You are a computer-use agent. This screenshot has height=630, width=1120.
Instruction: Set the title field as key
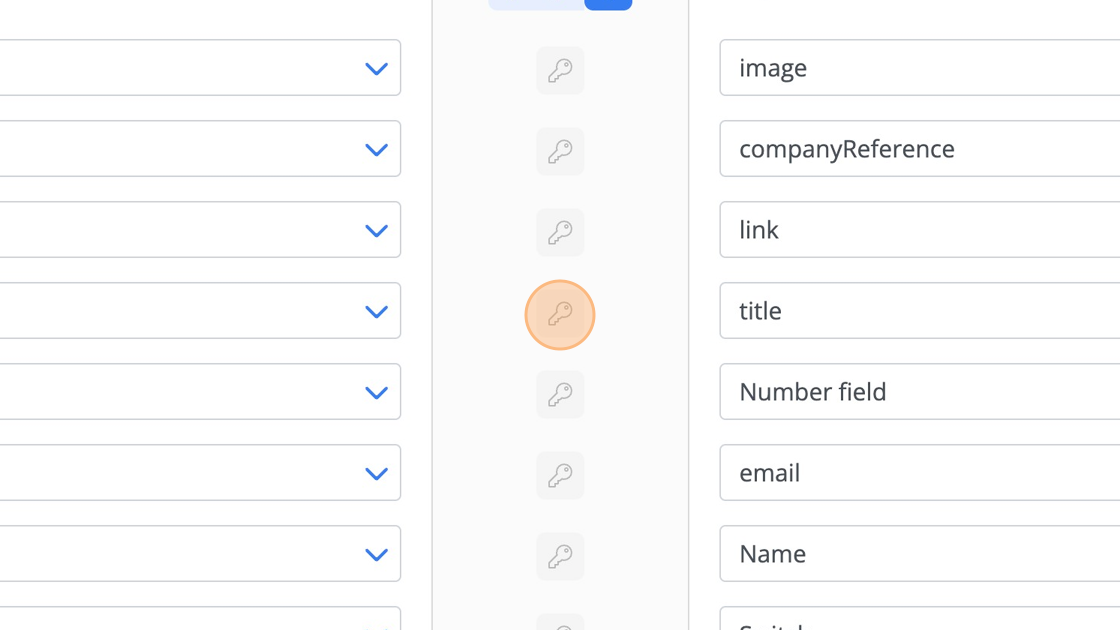point(560,314)
